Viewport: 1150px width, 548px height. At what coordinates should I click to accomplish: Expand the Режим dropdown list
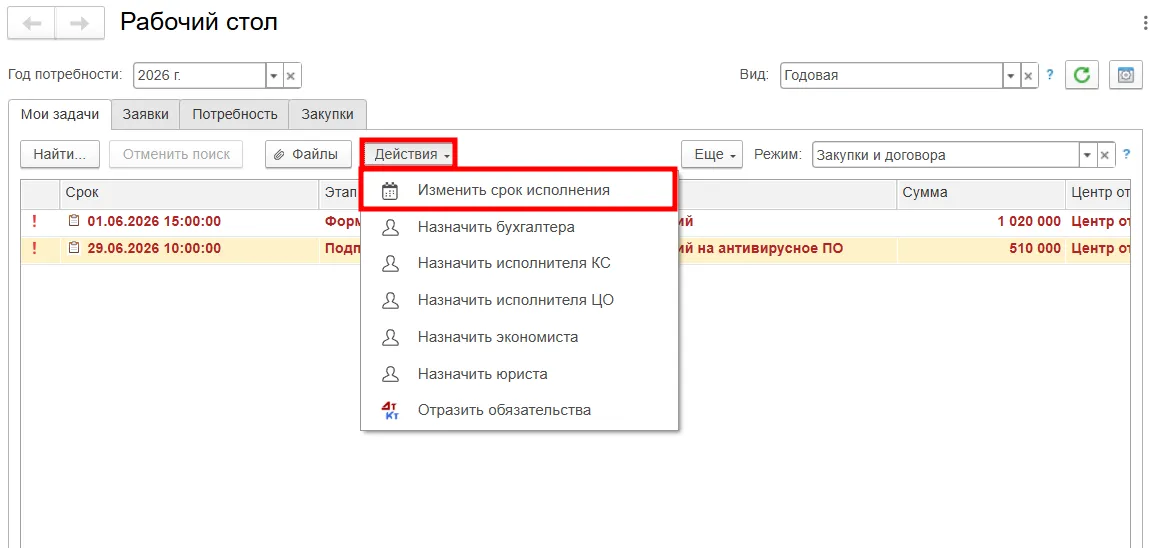point(1088,155)
